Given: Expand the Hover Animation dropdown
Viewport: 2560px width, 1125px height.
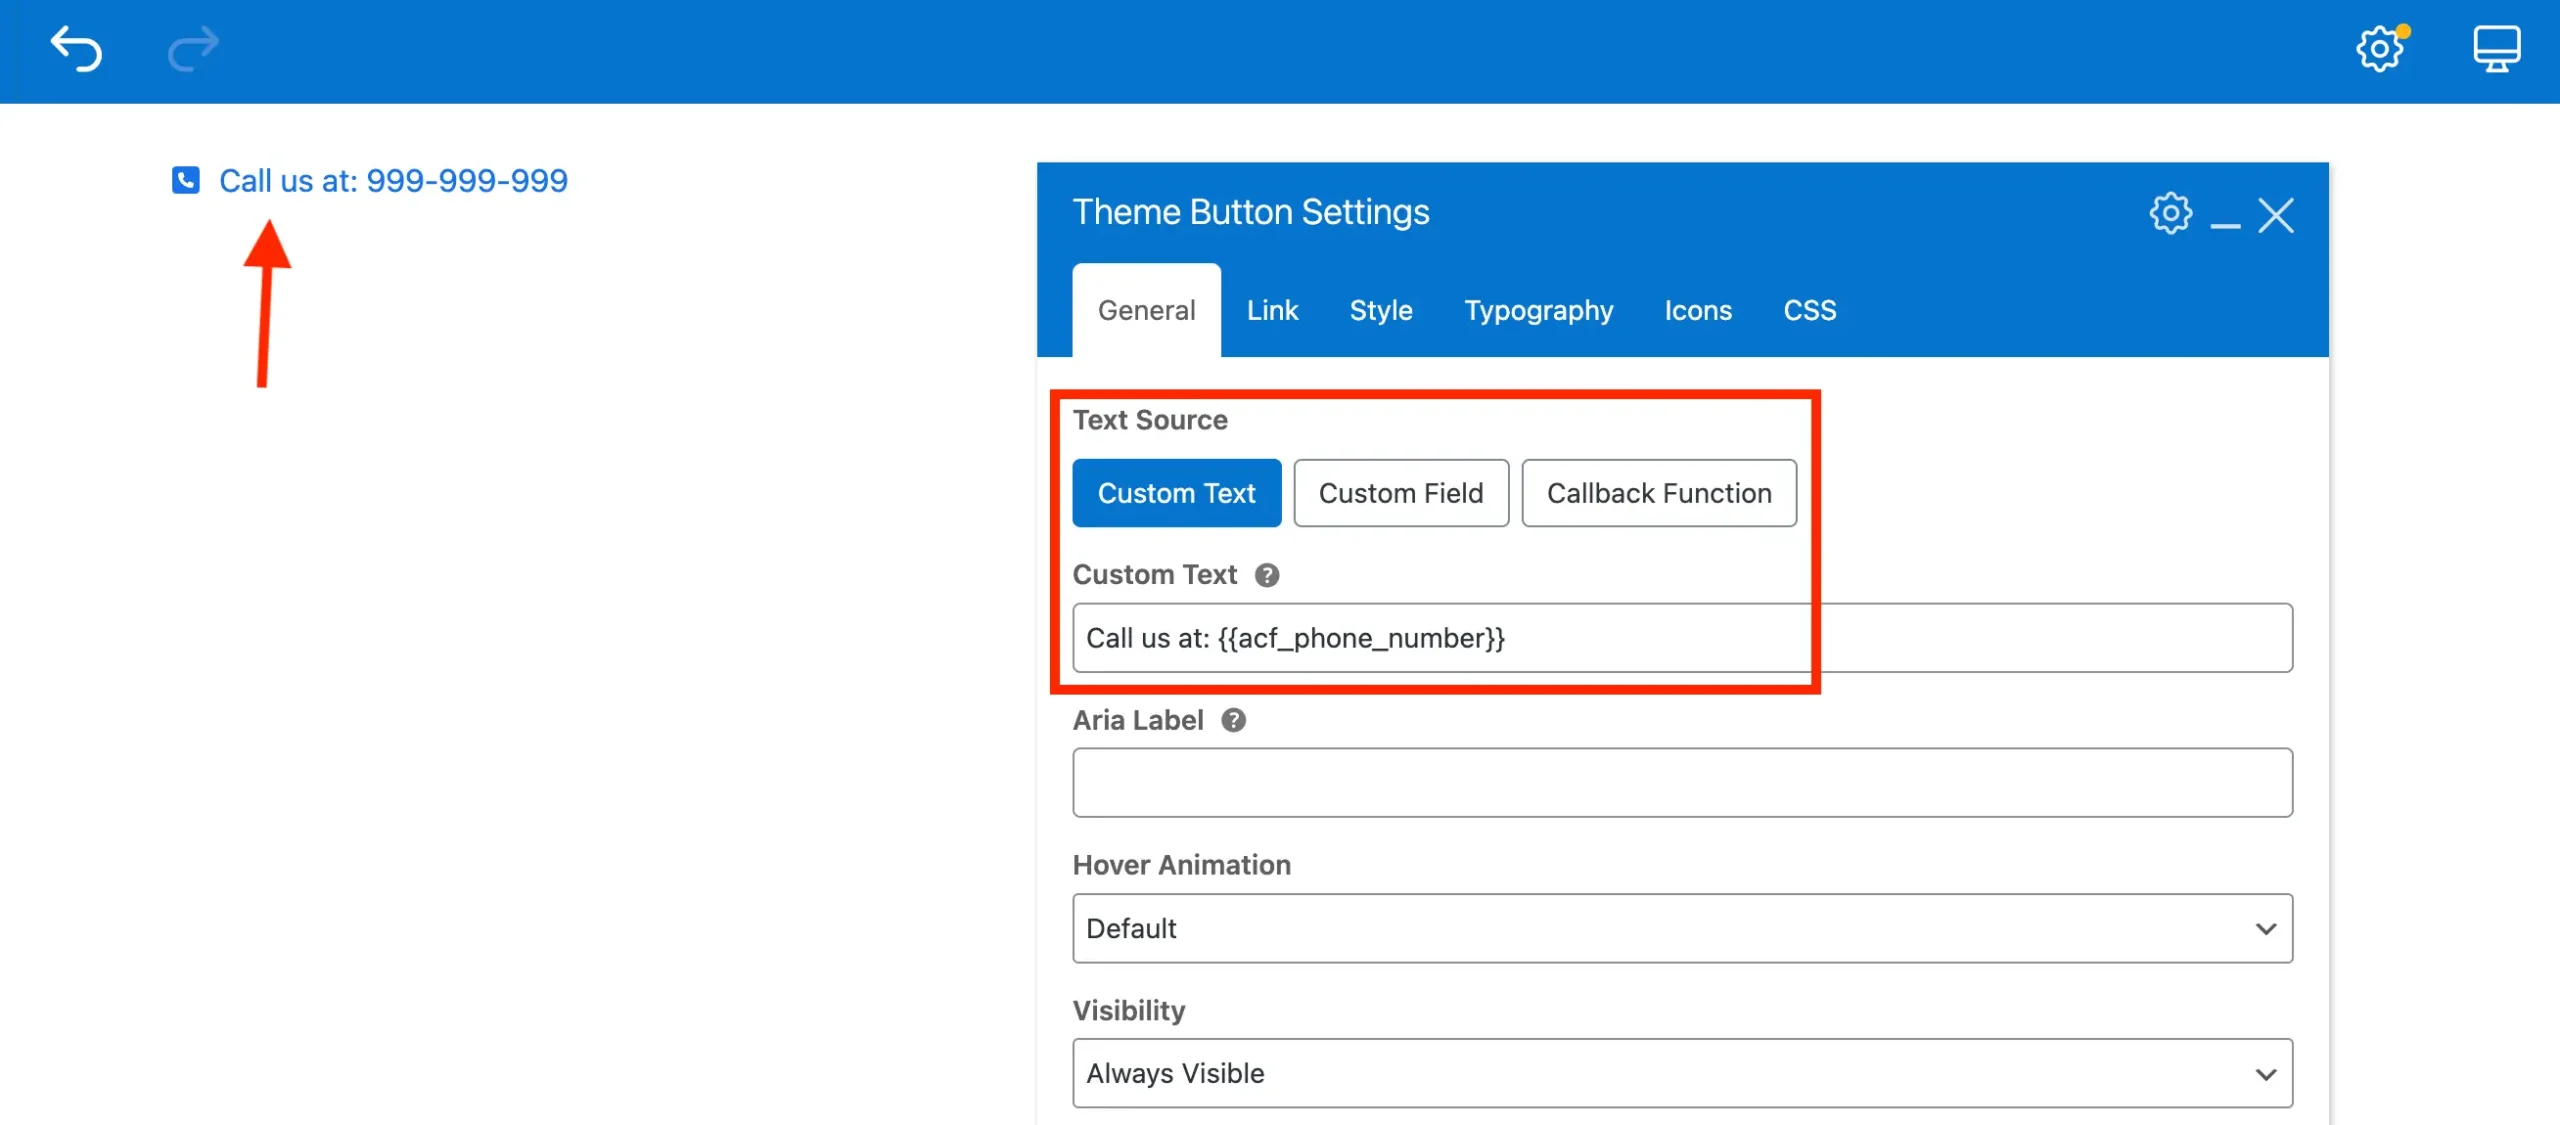Looking at the screenshot, I should (x=1682, y=928).
